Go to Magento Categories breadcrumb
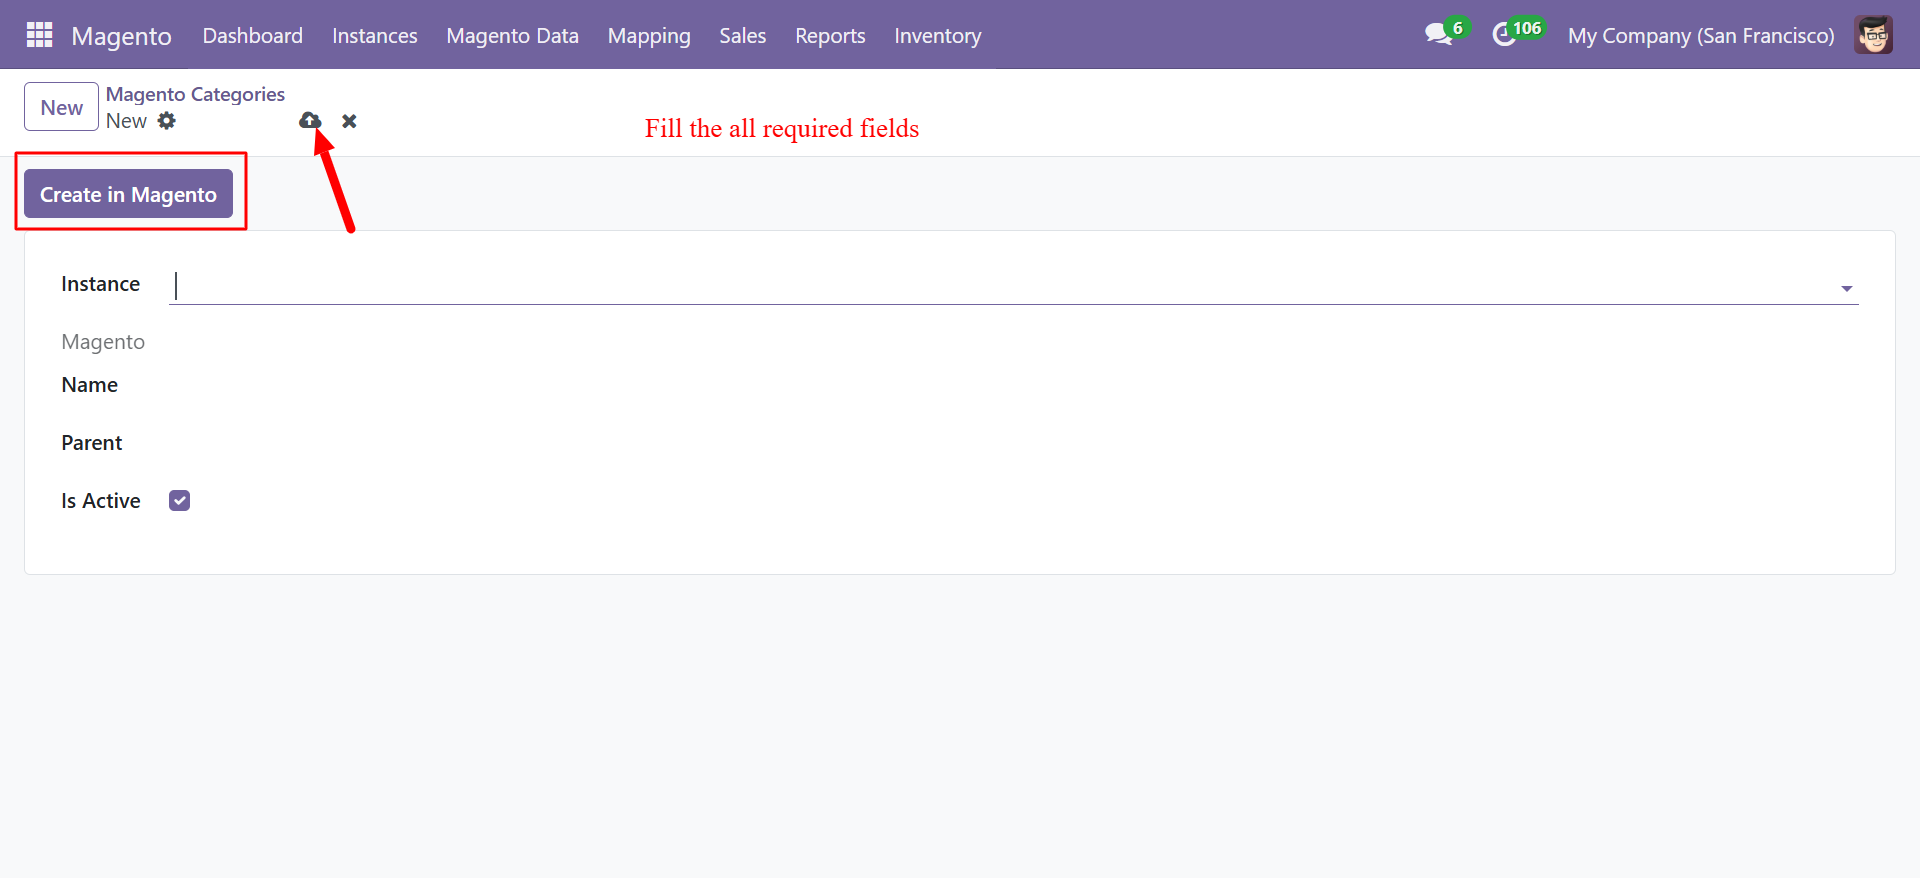1920x878 pixels. tap(195, 94)
